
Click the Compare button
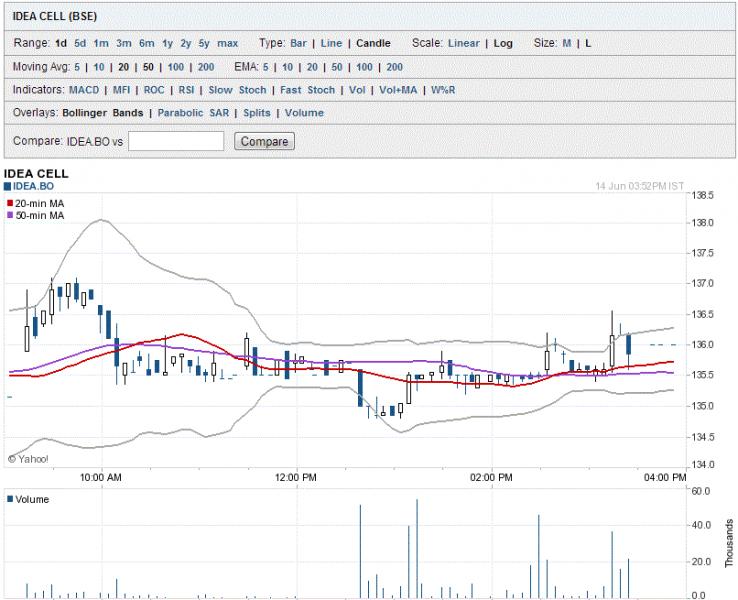265,141
